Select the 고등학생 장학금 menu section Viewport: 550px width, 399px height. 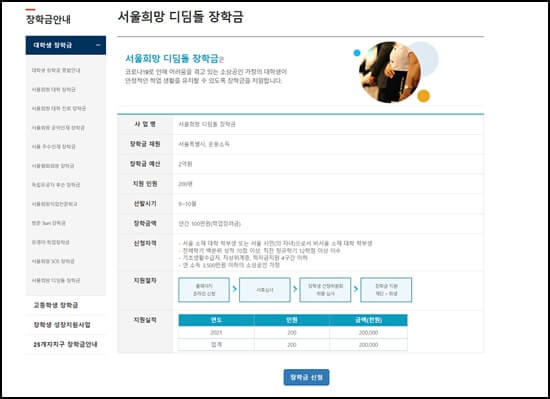pos(56,305)
